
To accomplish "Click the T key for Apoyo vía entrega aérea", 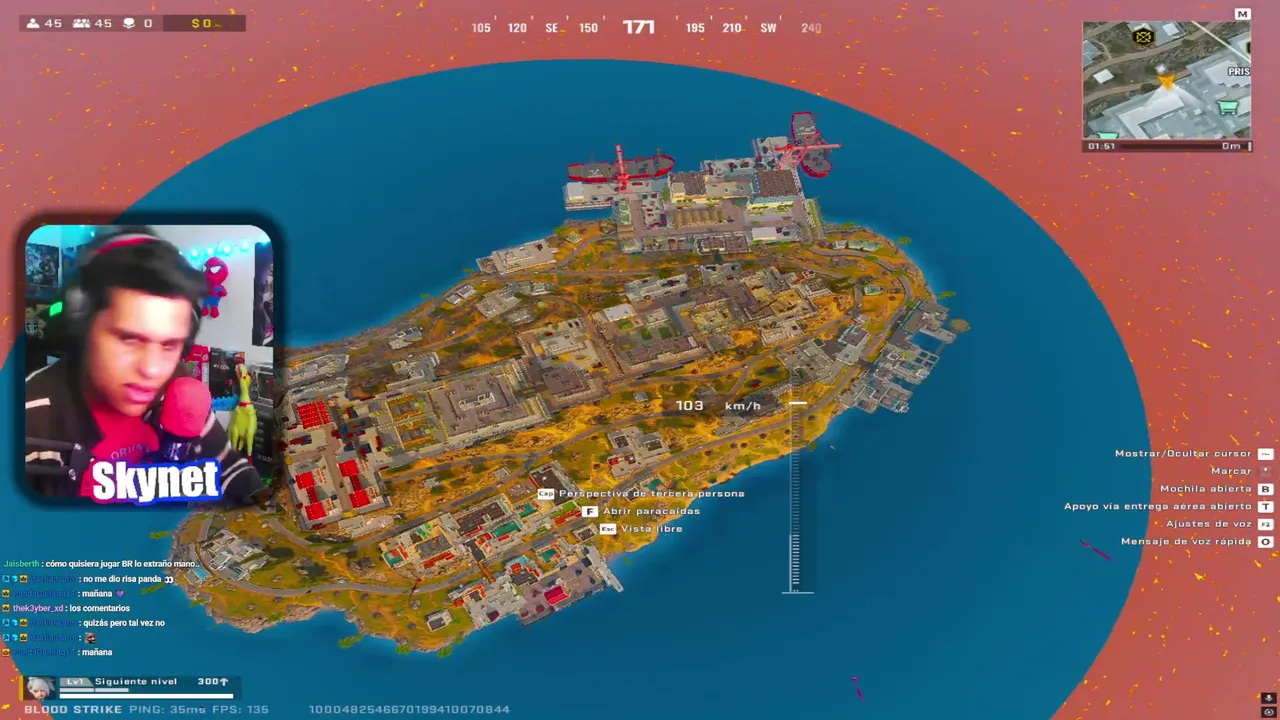I will point(1266,506).
